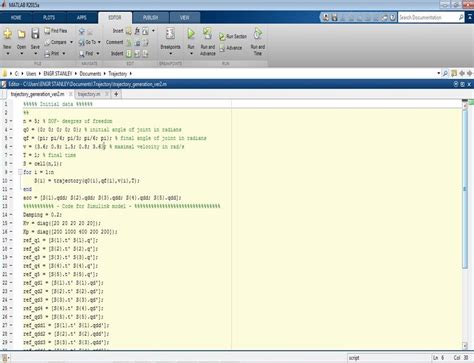Click the fx insert function icon
The height and width of the screenshot is (363, 474).
(137, 31)
